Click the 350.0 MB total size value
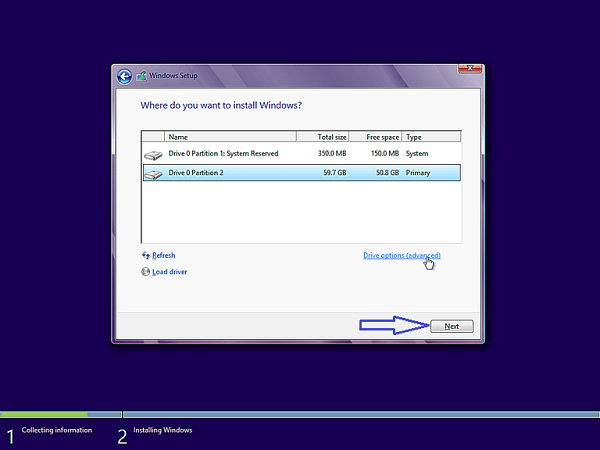 click(332, 153)
